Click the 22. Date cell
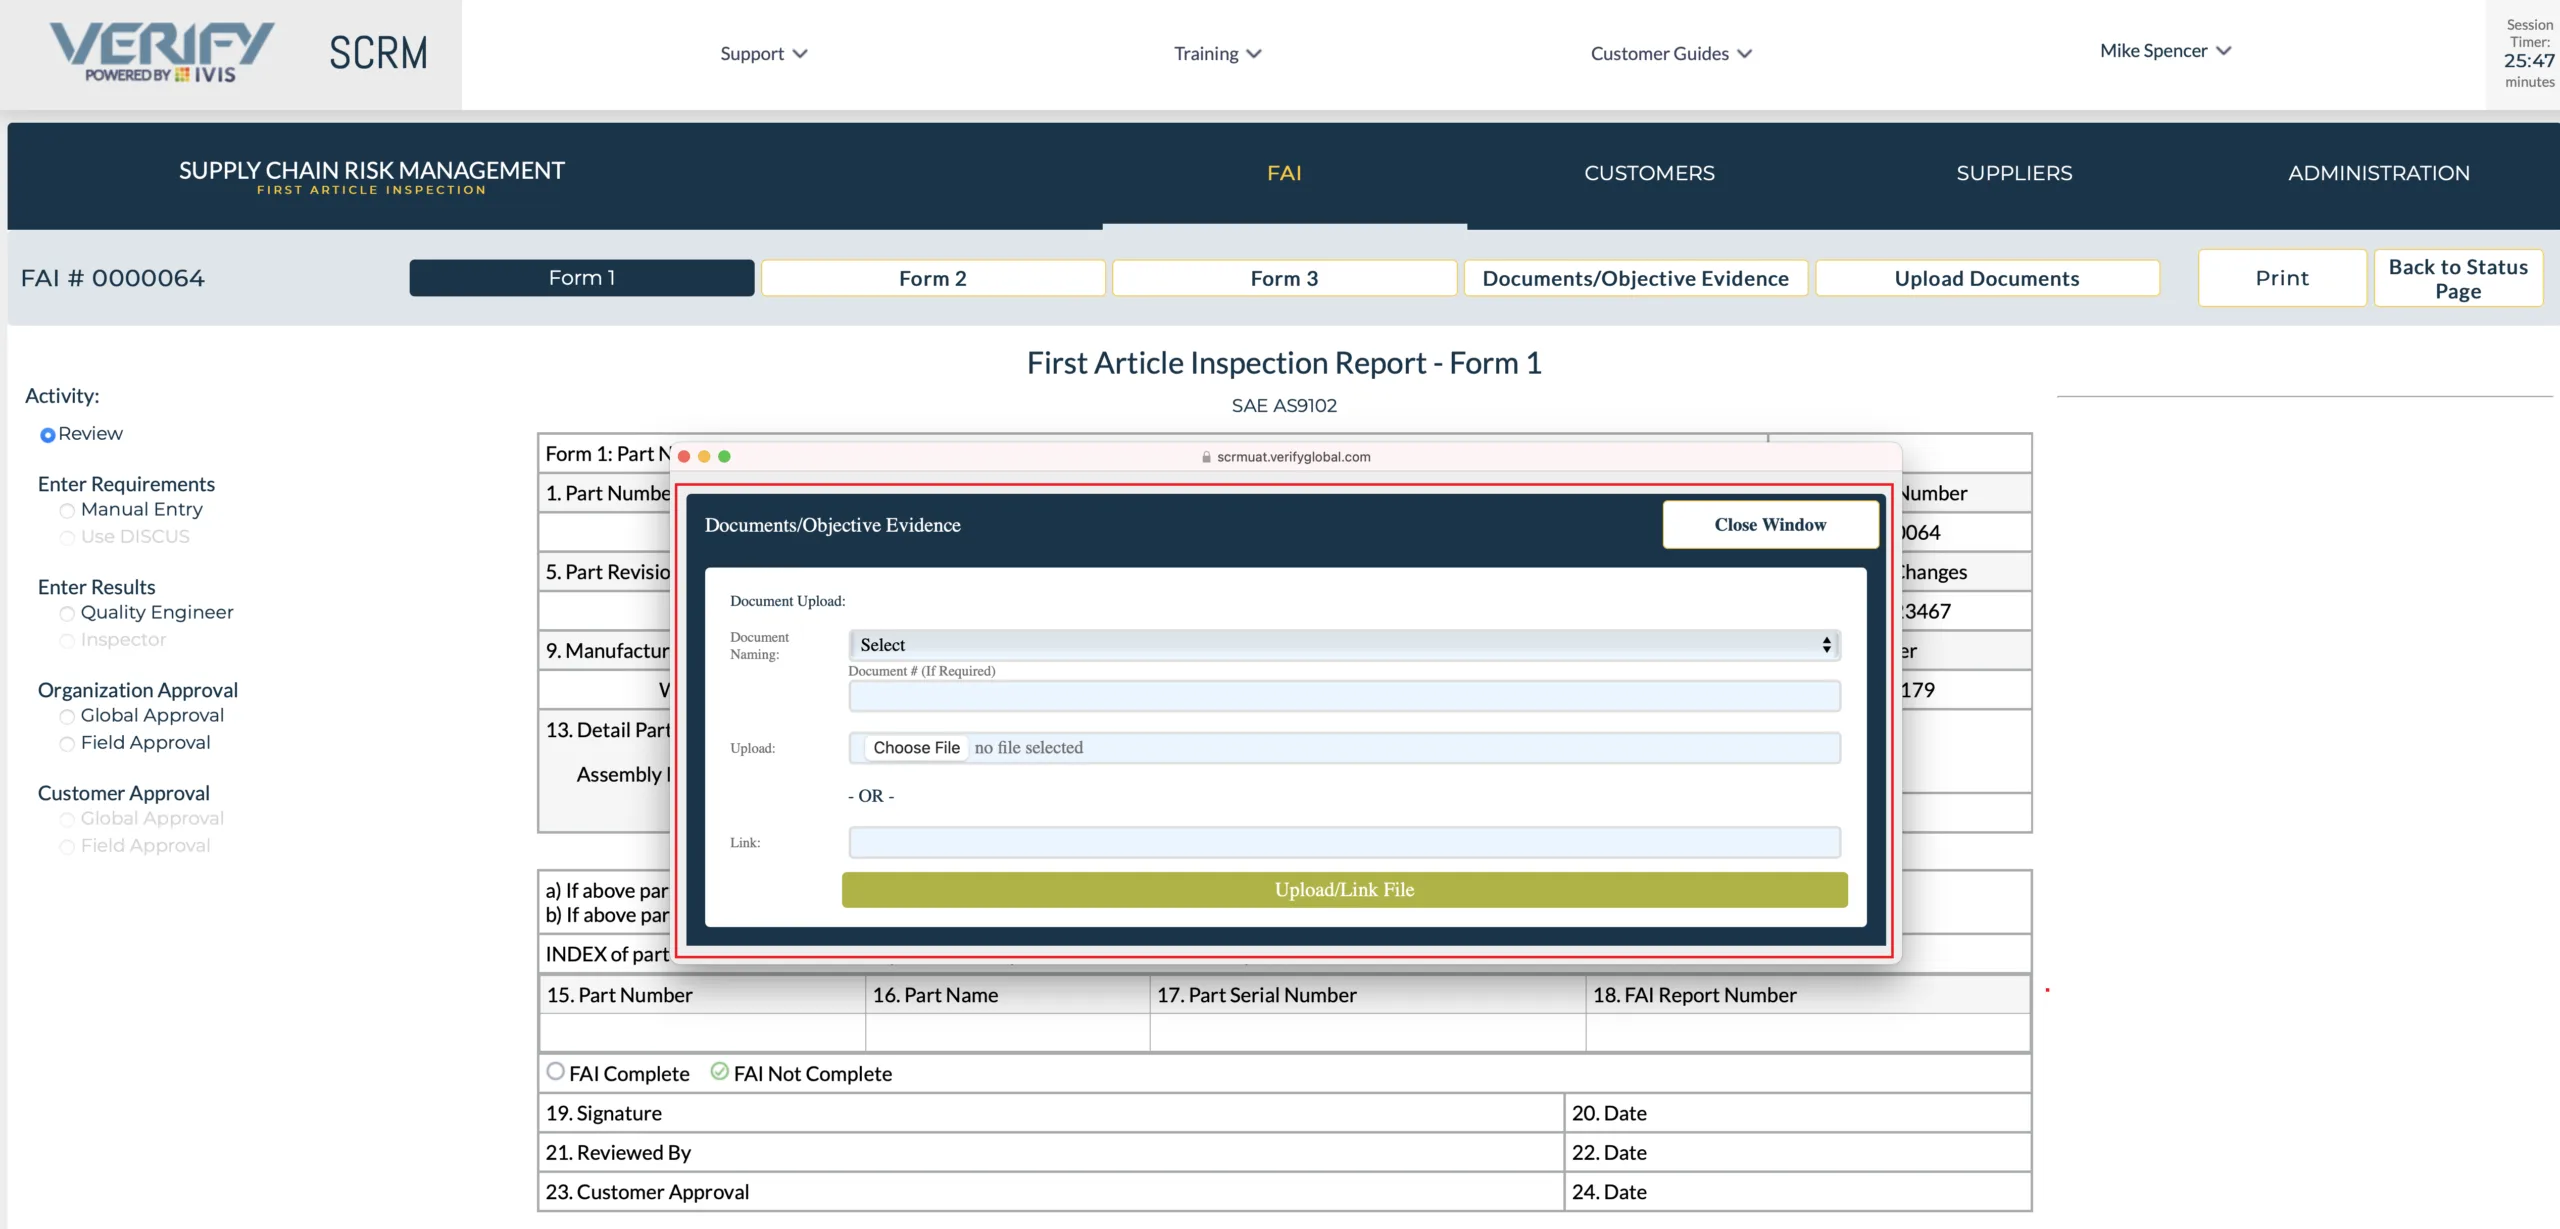This screenshot has width=2560, height=1229. pos(1797,1152)
